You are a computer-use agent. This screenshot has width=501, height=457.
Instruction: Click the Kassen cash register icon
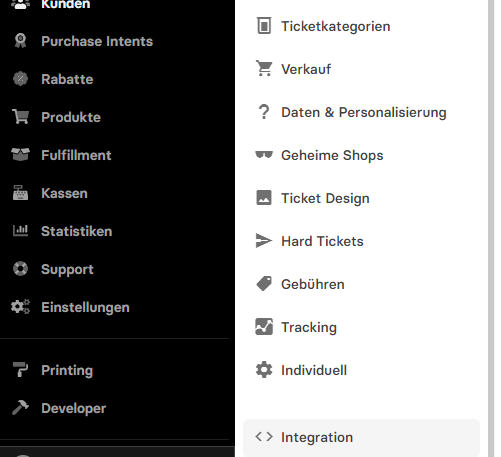[20, 193]
